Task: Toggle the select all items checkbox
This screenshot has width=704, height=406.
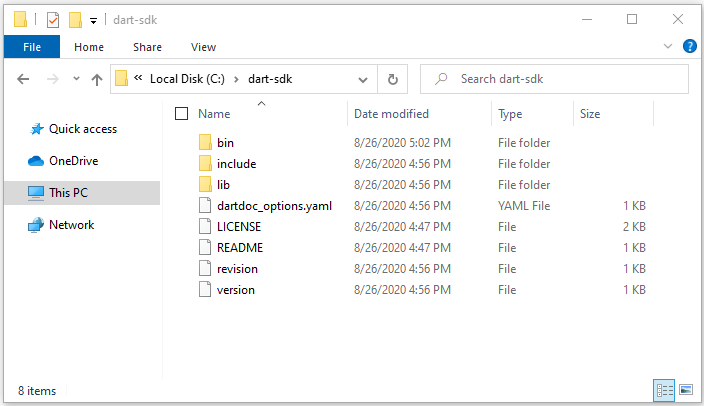Action: point(181,114)
